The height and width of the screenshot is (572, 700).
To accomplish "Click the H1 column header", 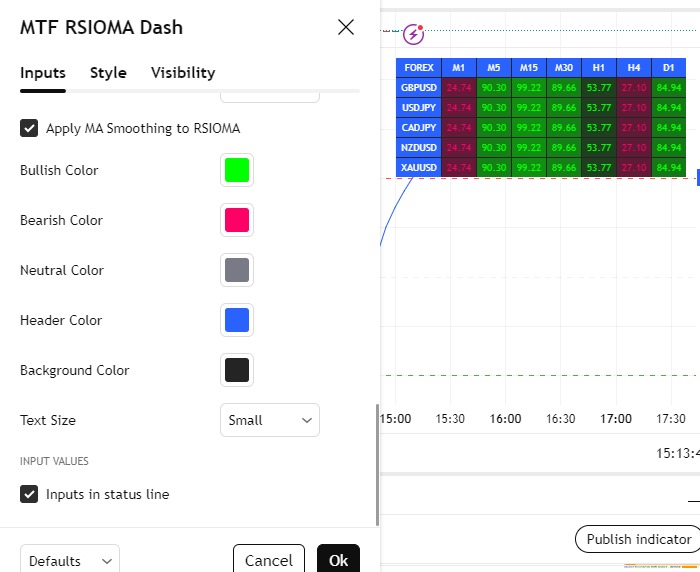I will (x=599, y=68).
